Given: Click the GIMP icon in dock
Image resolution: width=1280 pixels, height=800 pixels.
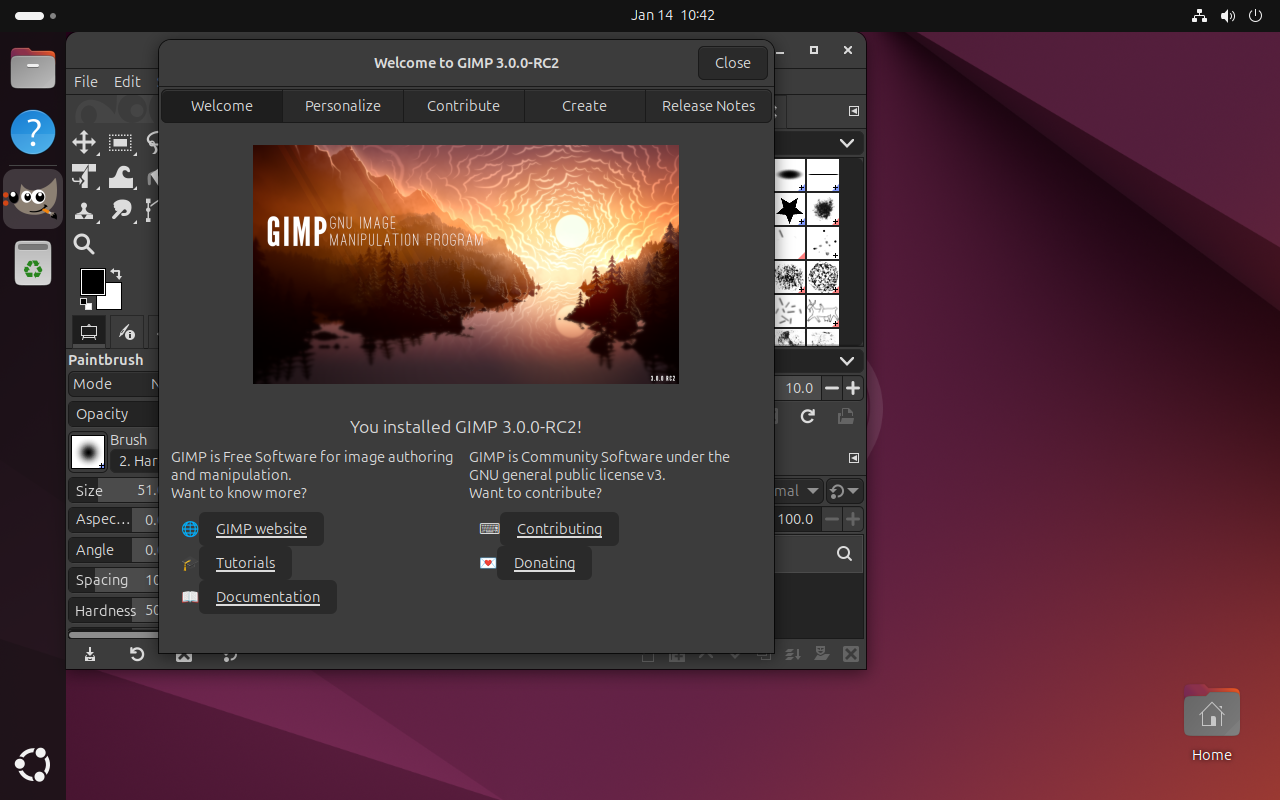Looking at the screenshot, I should [34, 199].
